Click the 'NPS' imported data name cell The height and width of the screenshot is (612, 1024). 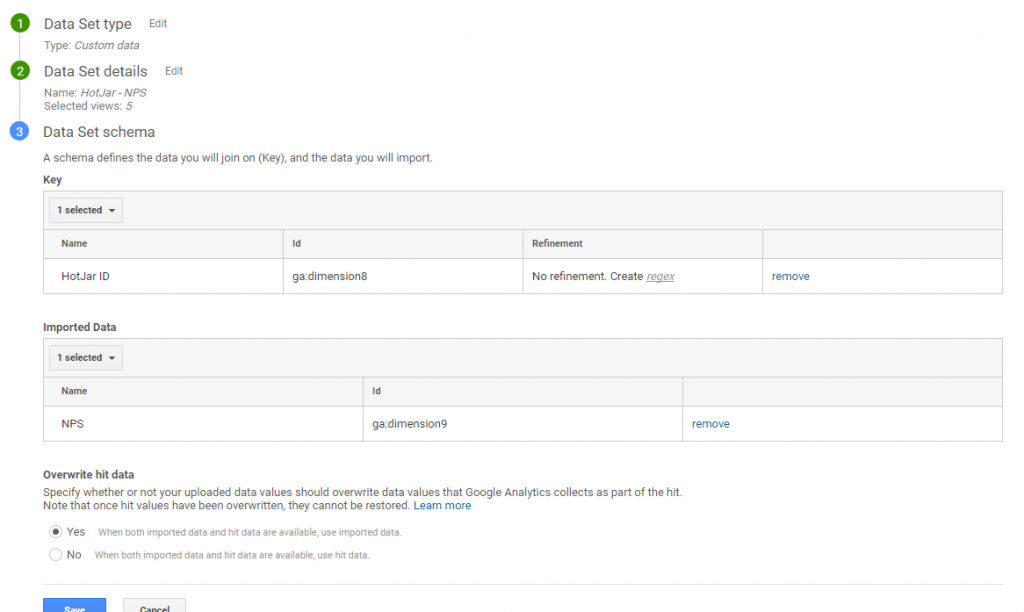point(203,424)
